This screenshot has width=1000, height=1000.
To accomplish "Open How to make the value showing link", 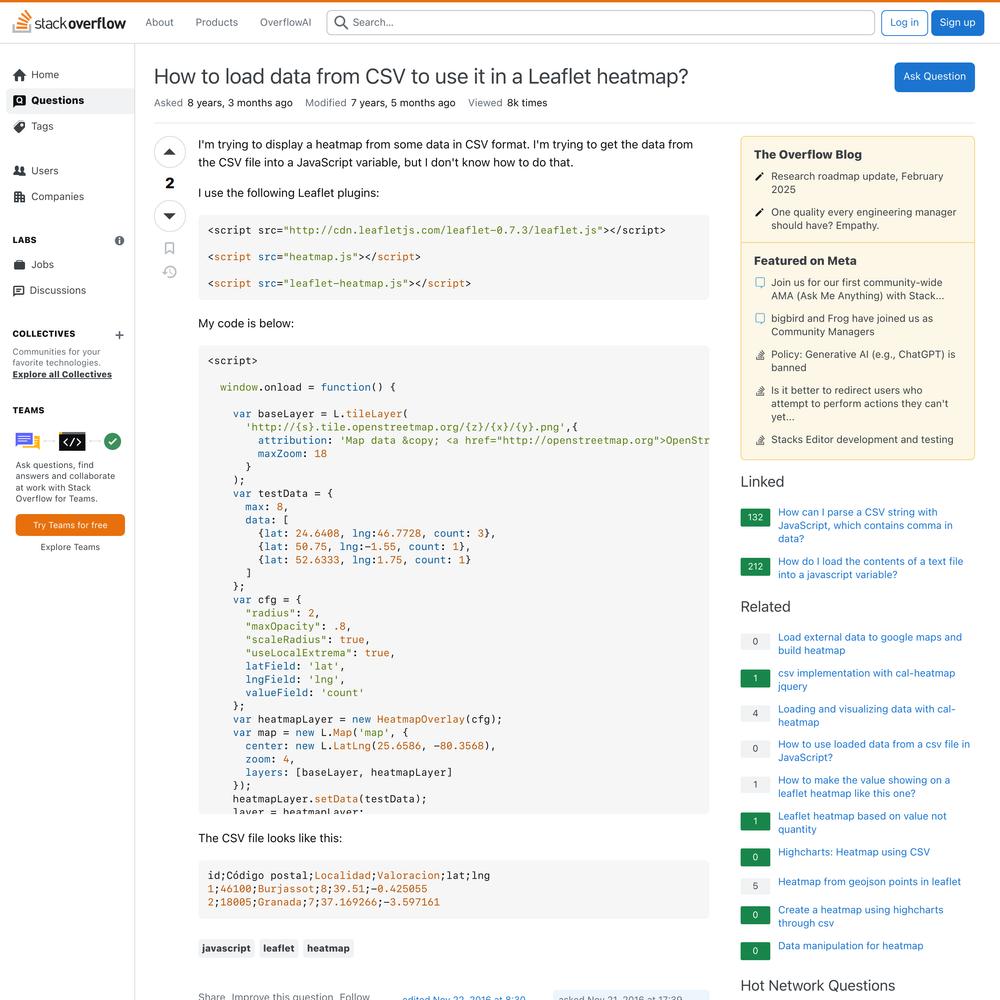I will point(864,787).
